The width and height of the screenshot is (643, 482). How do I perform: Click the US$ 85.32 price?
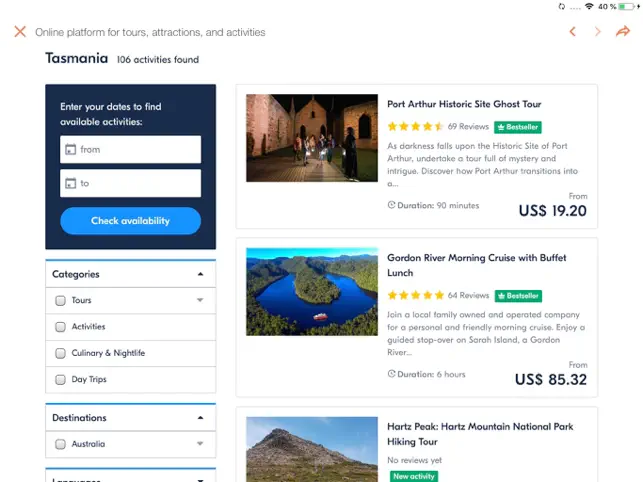[551, 379]
